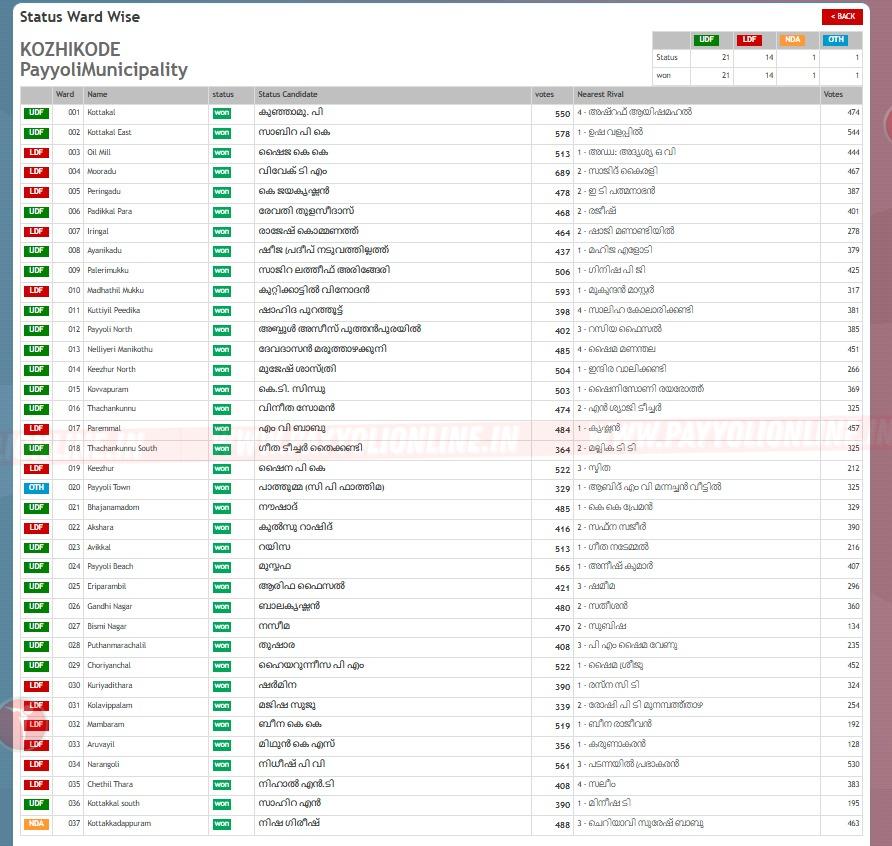892x846 pixels.
Task: Select the Gandhi Nagar ward name
Action: click(x=109, y=606)
